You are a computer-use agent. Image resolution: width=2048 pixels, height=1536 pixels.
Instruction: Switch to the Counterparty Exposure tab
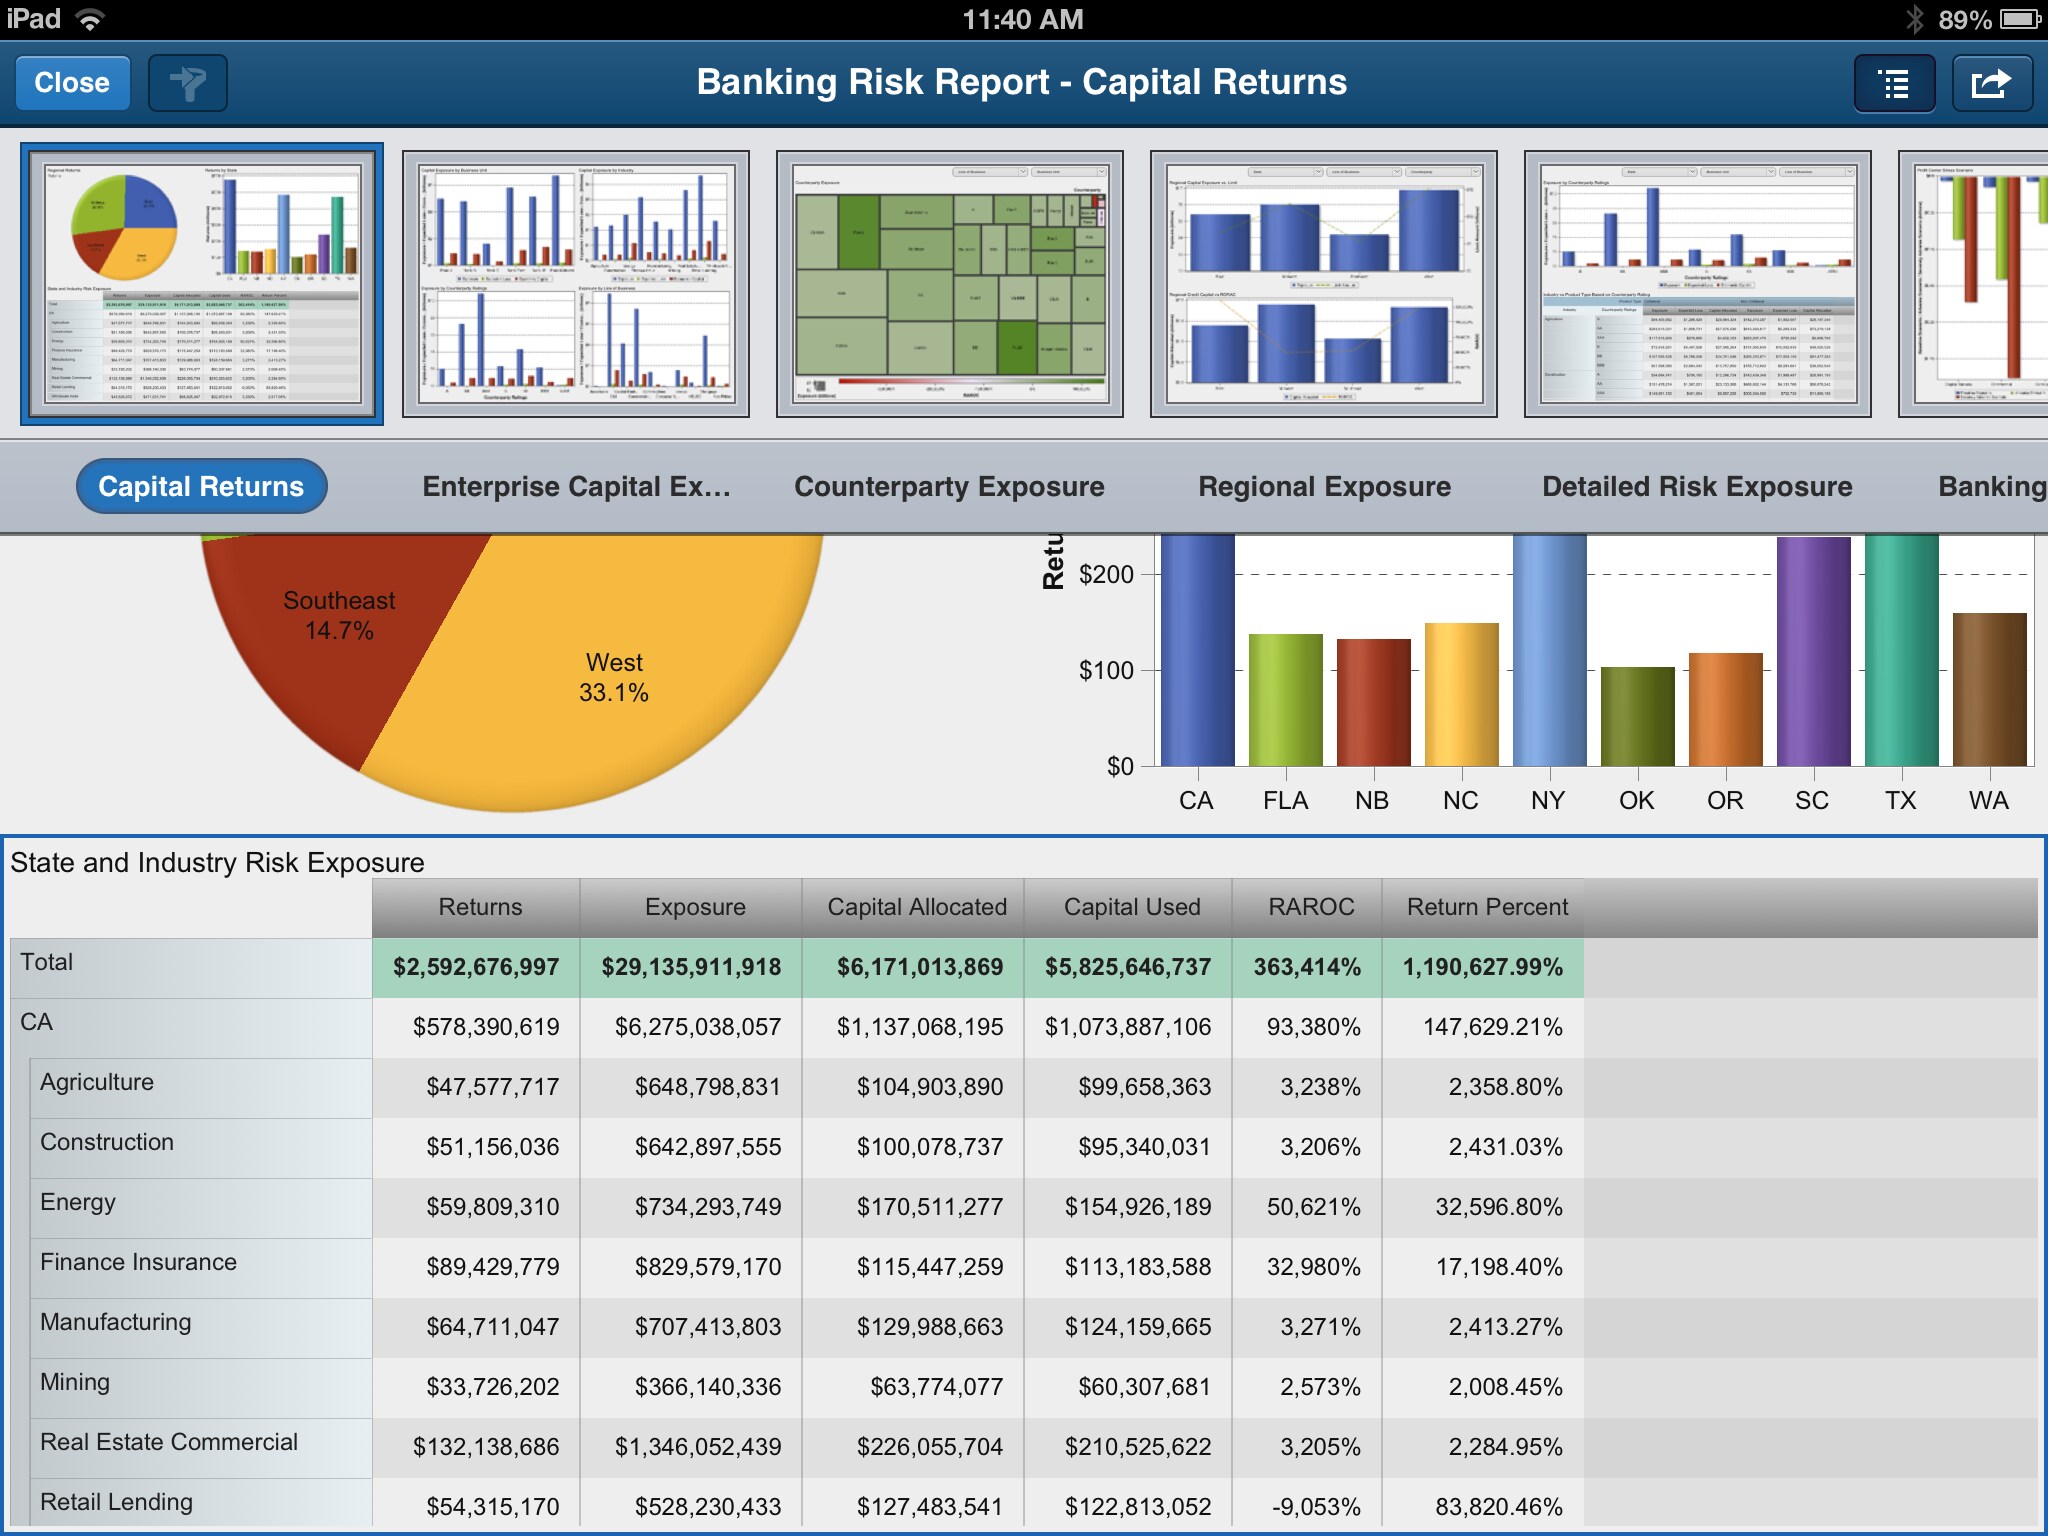click(948, 486)
